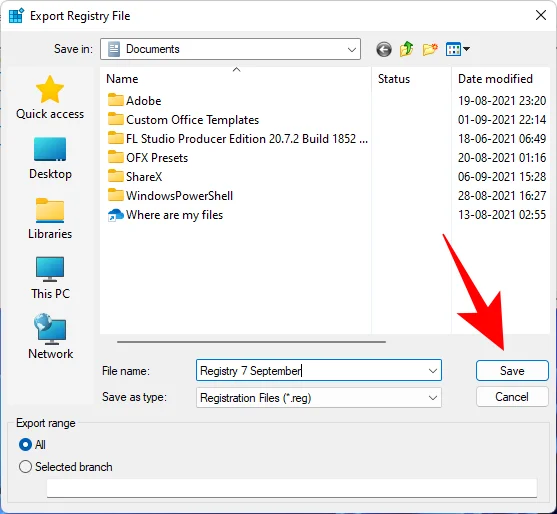Click the Save button

point(512,371)
